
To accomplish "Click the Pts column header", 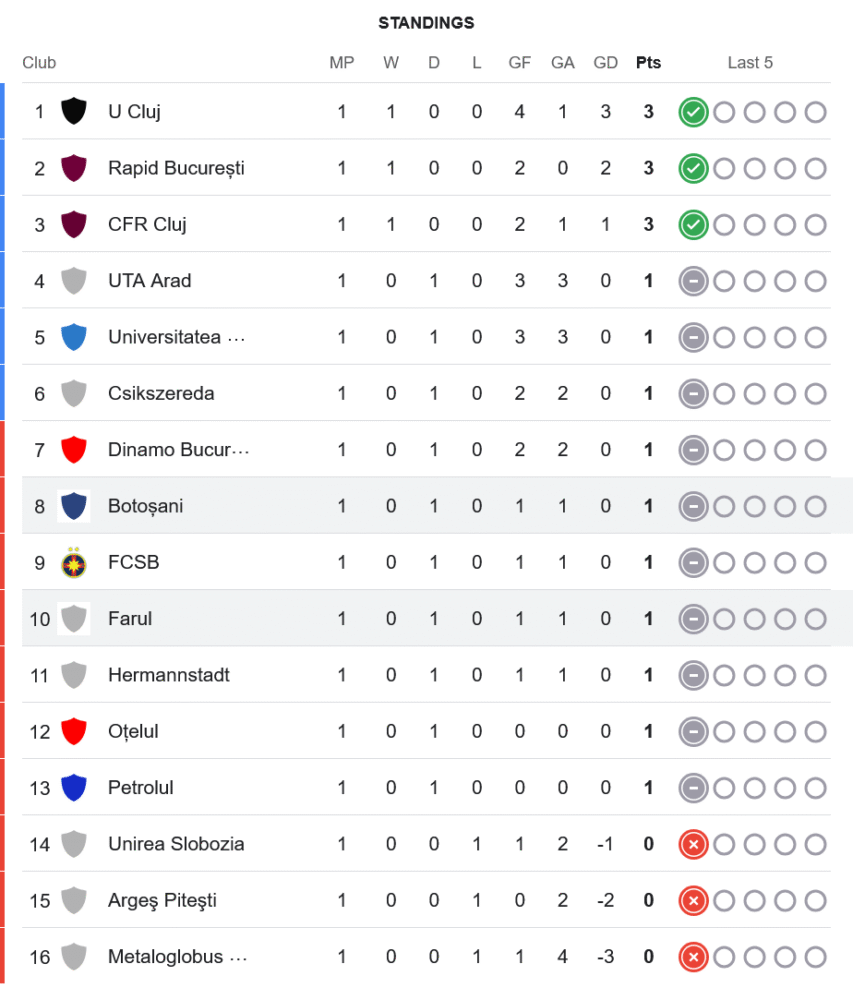I will click(x=648, y=62).
